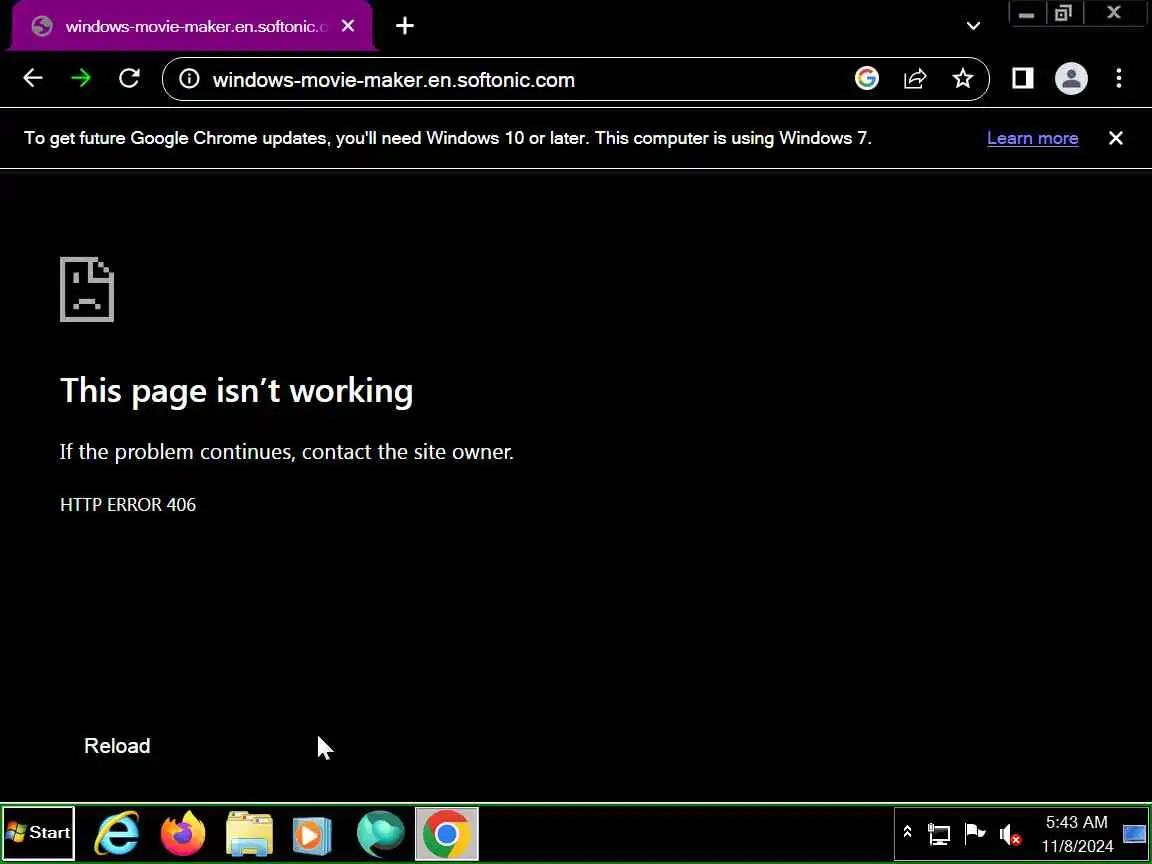1152x864 pixels.
Task: Click the green forward arrow
Action: (x=81, y=78)
